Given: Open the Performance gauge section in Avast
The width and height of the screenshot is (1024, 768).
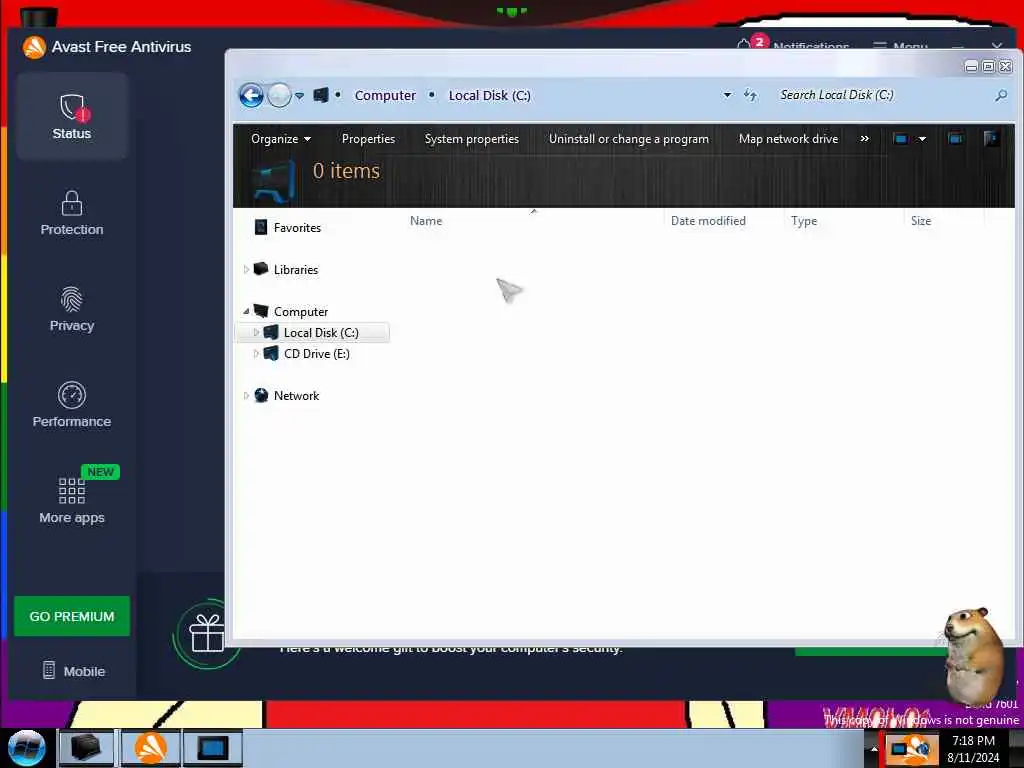Looking at the screenshot, I should pyautogui.click(x=72, y=405).
